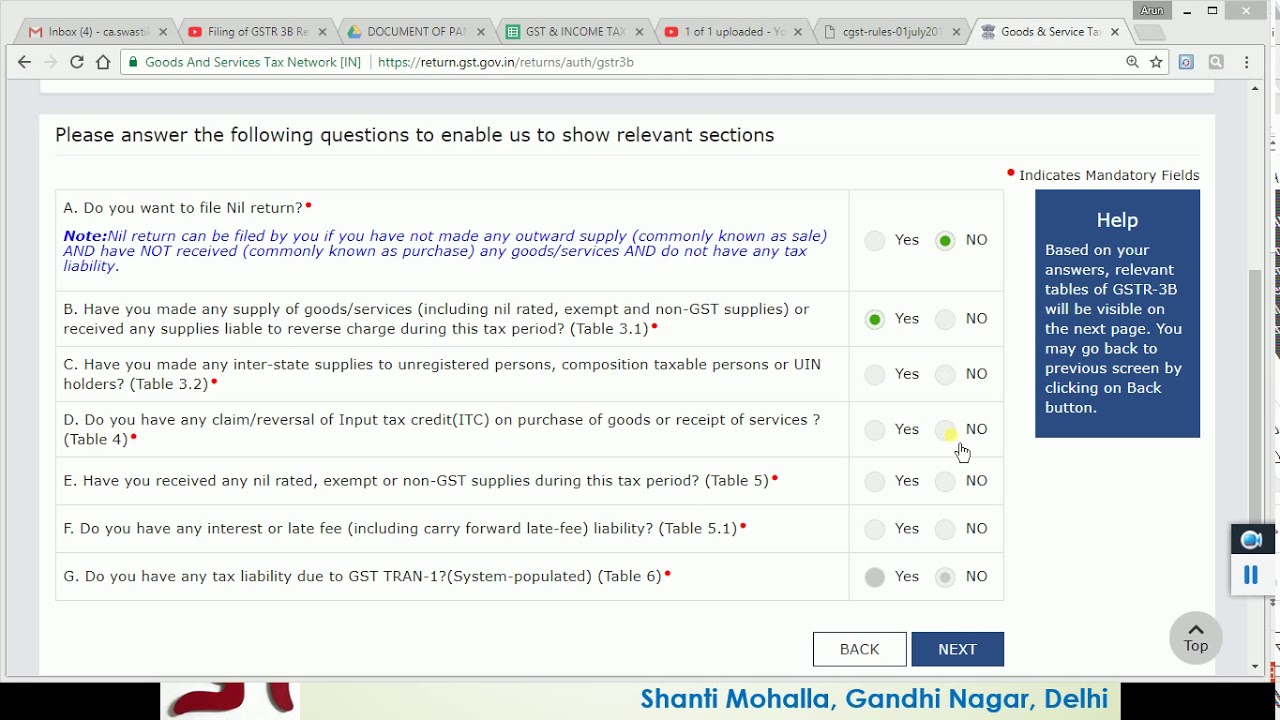Click the grey search extension icon

1216,62
